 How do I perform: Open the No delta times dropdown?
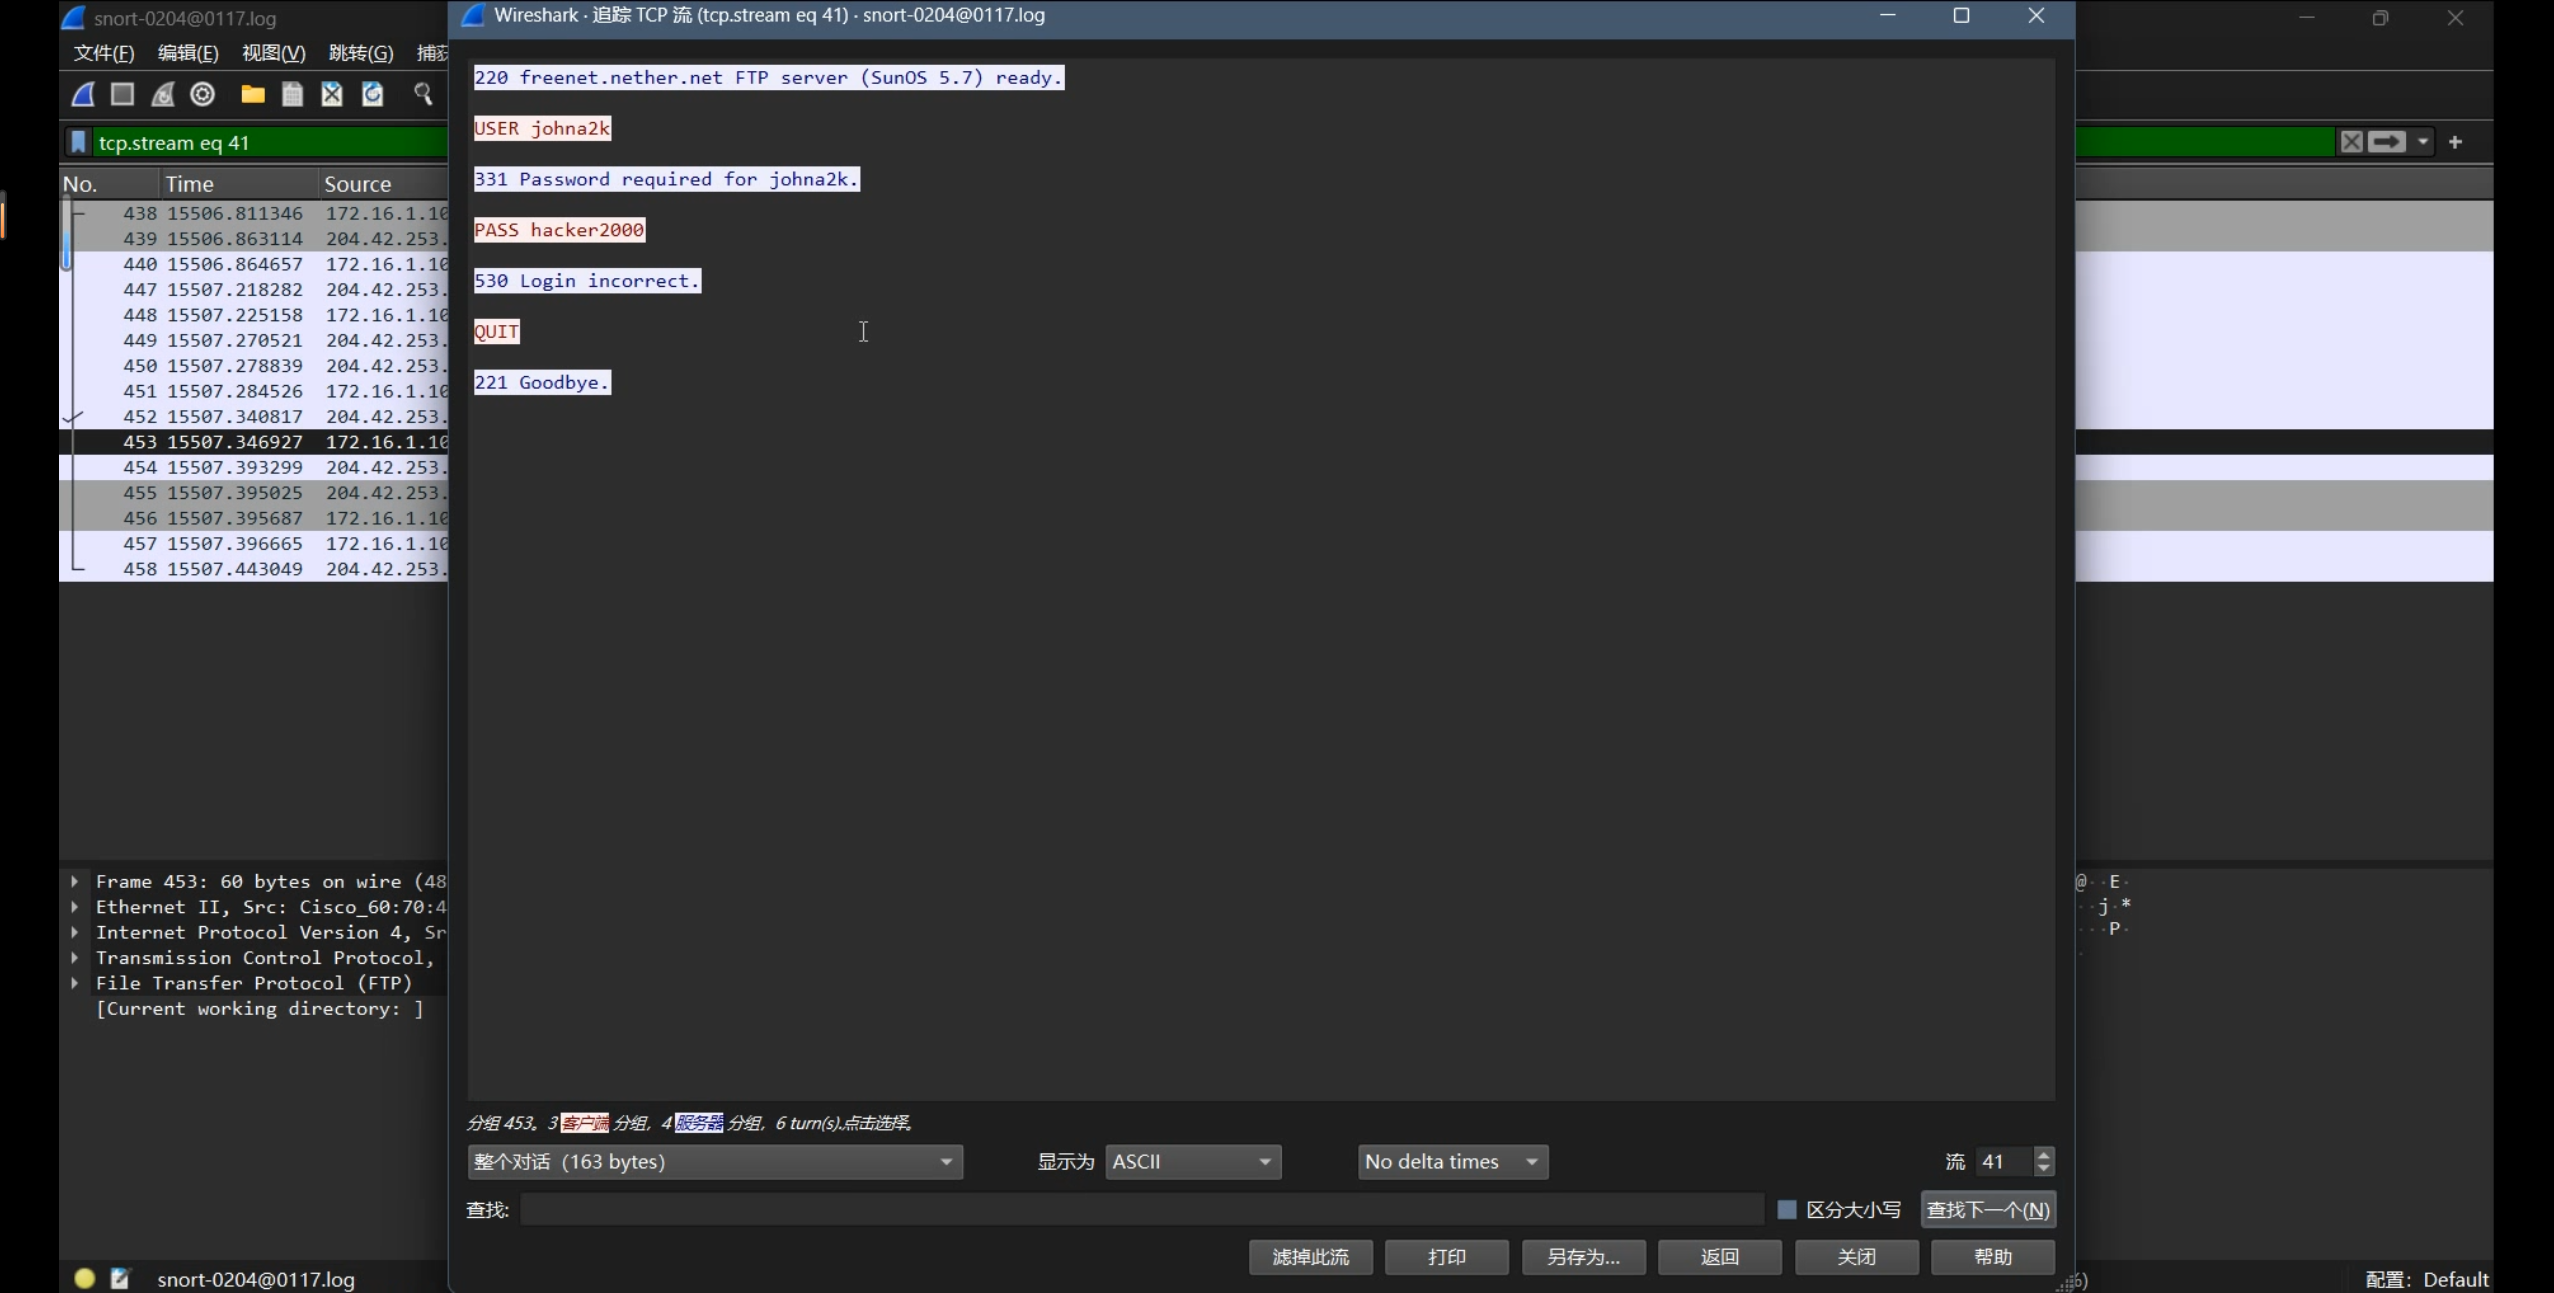tap(1452, 1162)
